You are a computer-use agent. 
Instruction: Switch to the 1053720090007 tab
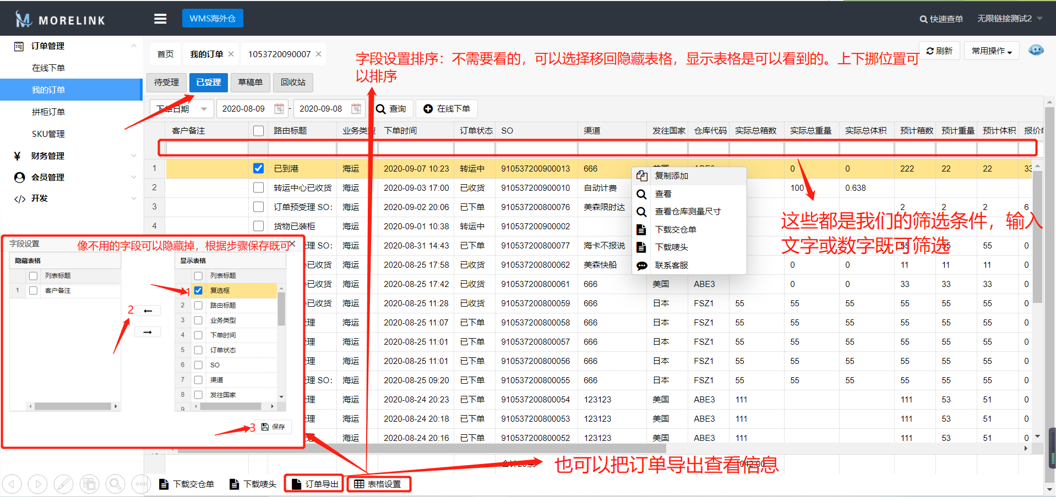tap(279, 54)
